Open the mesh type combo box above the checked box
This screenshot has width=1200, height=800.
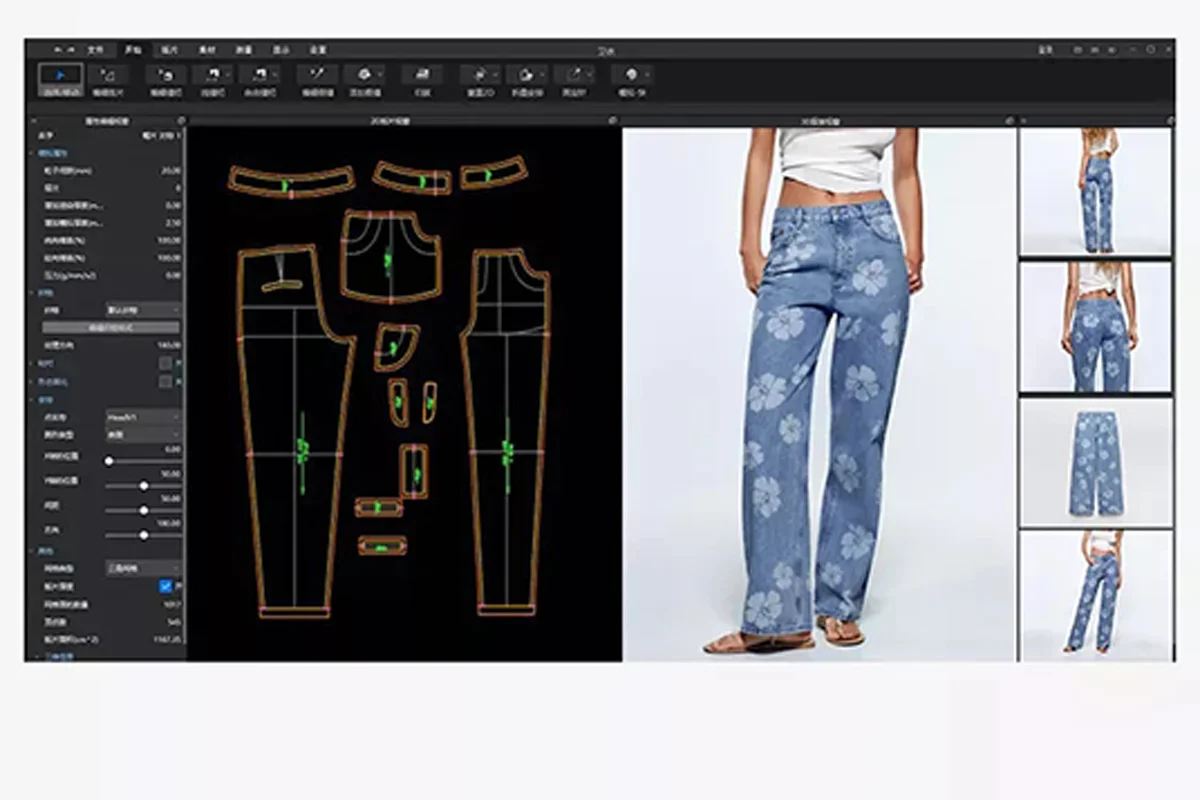pyautogui.click(x=143, y=568)
